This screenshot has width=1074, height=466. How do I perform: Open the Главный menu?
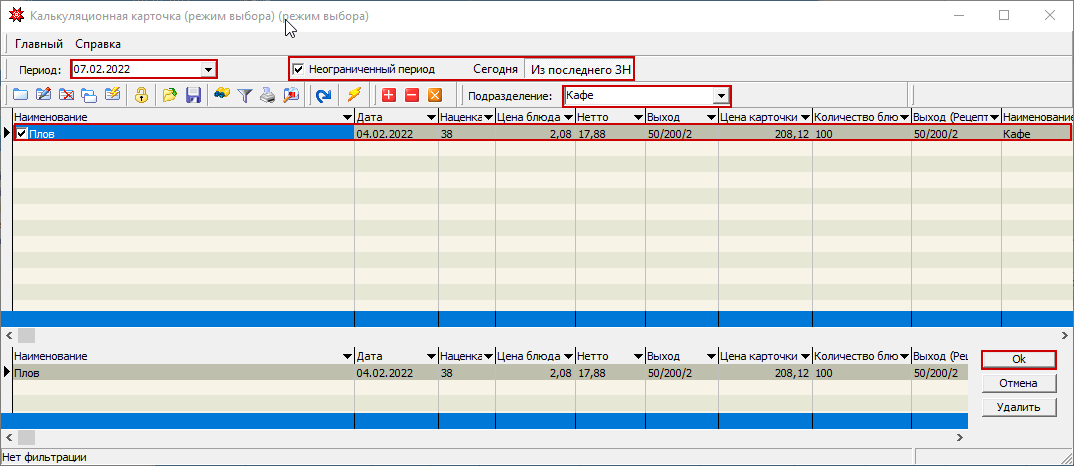tap(39, 44)
